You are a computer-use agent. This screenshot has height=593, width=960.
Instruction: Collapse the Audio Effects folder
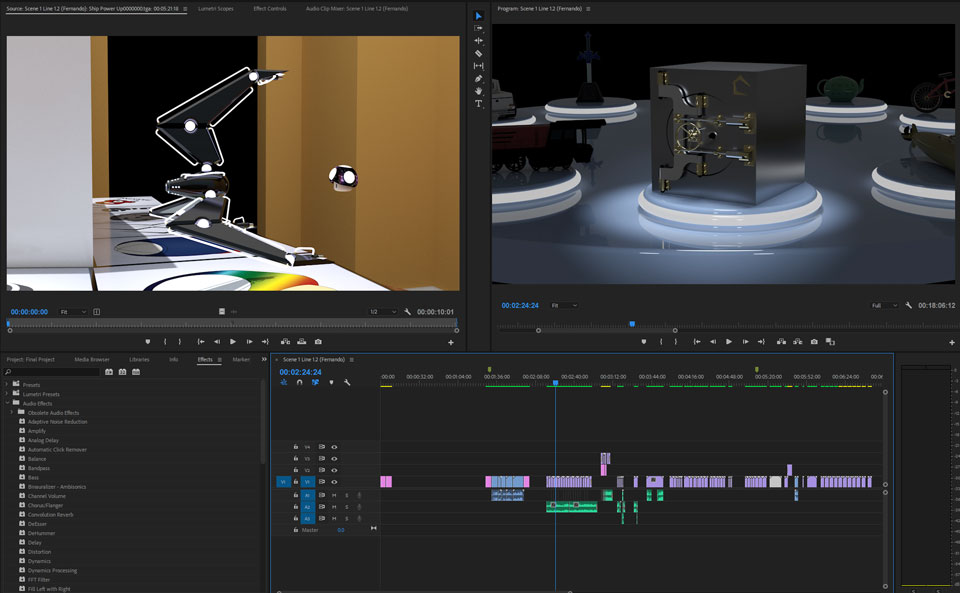(x=7, y=403)
